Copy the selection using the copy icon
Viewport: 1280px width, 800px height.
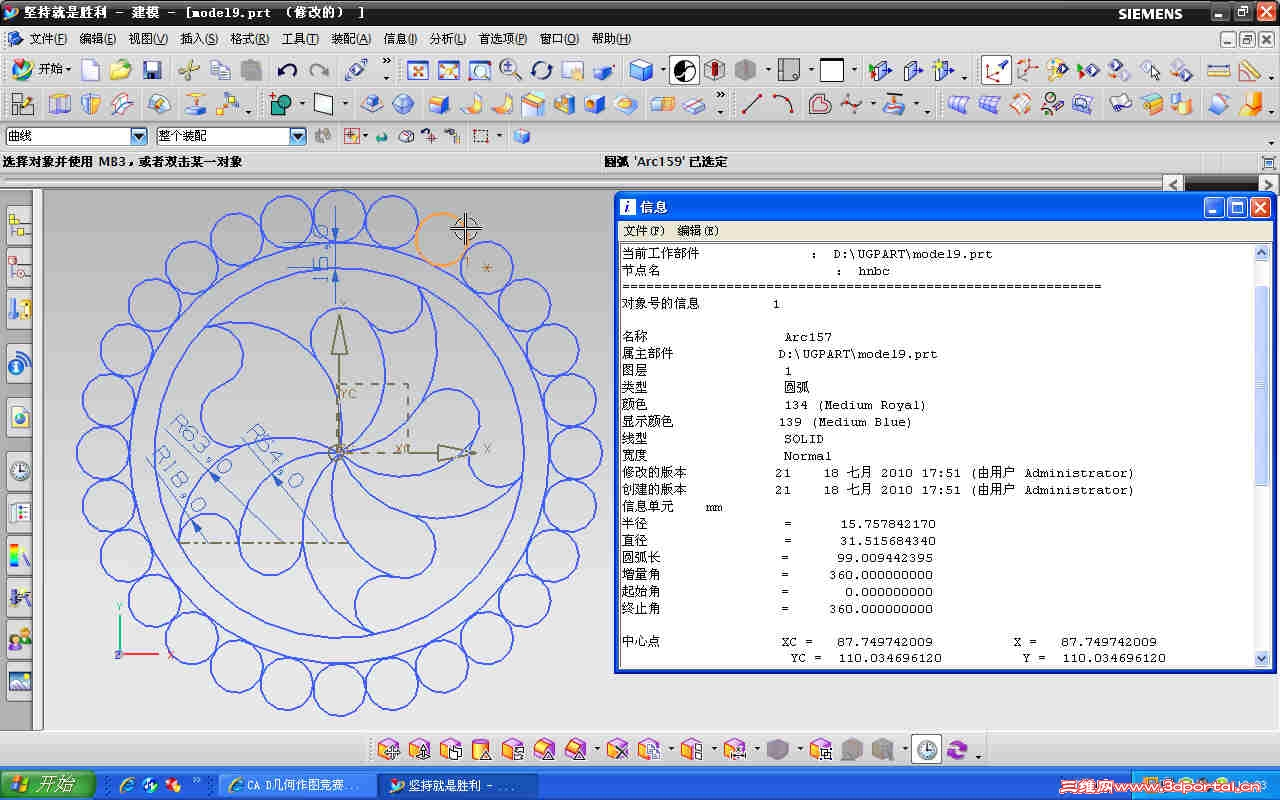pyautogui.click(x=220, y=70)
